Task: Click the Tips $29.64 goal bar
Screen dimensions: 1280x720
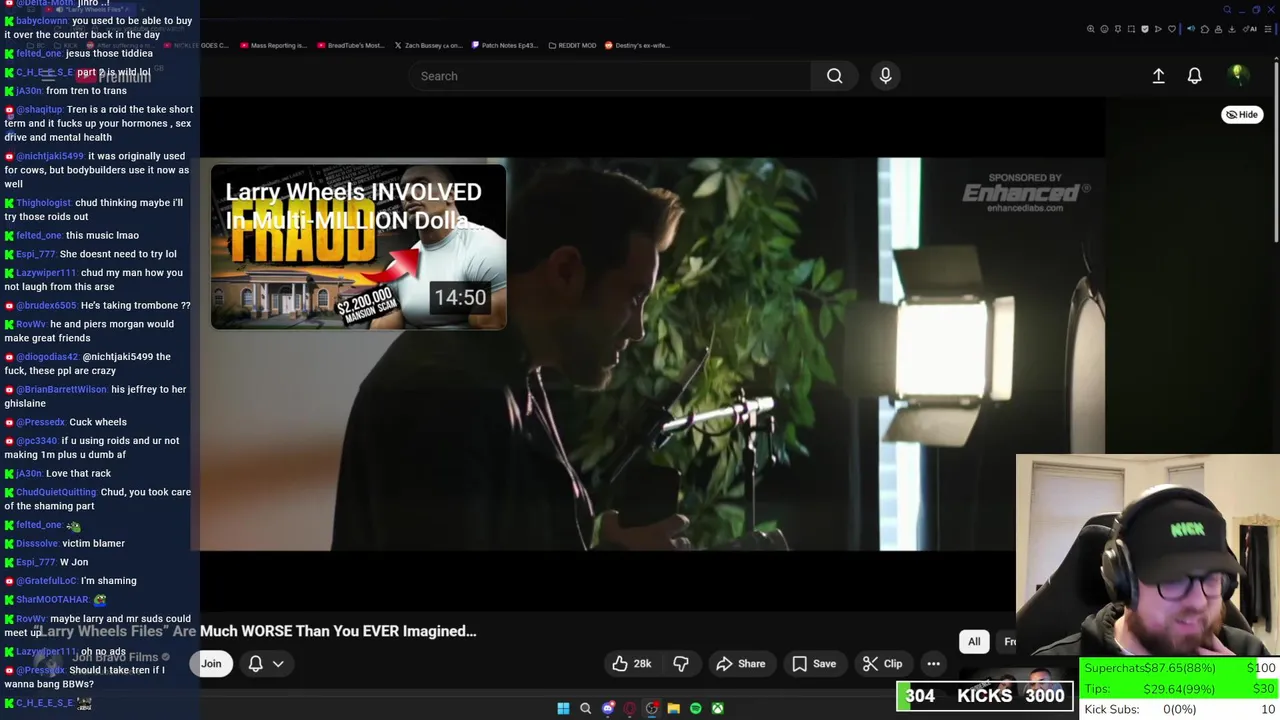Action: 1180,689
